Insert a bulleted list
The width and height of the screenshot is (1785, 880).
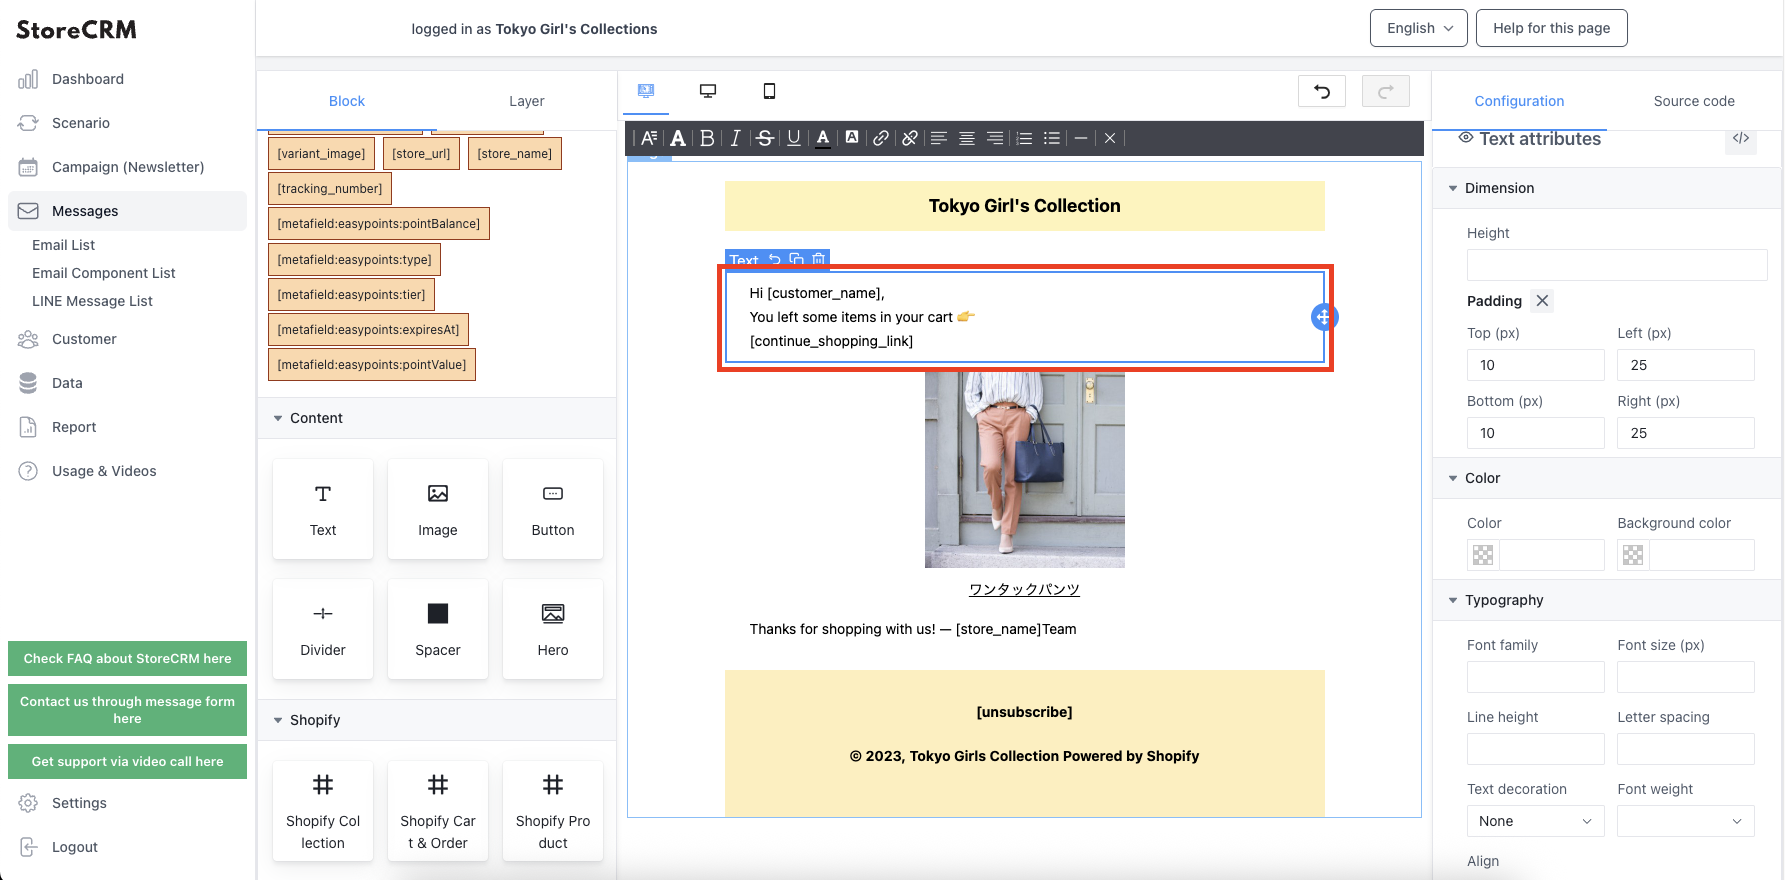[x=1052, y=138]
